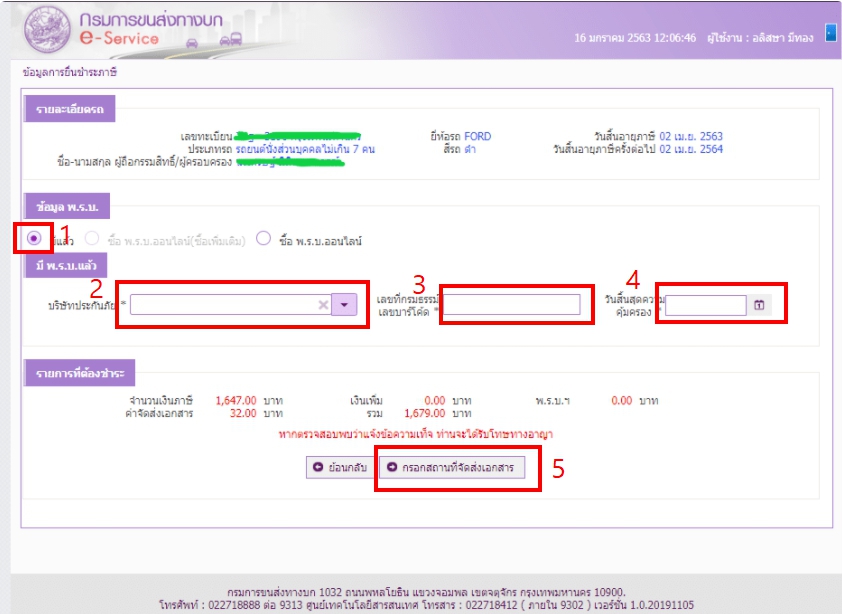Image resolution: width=842 pixels, height=614 pixels.
Task: Open the calendar picker for coverage end date
Action: [x=759, y=305]
